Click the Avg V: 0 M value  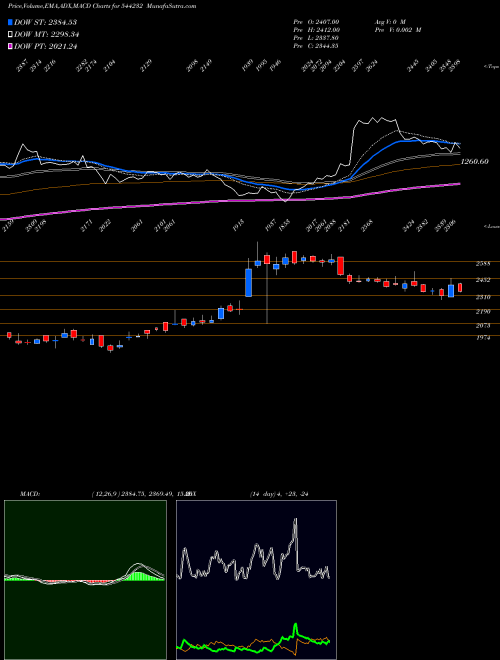click(390, 22)
